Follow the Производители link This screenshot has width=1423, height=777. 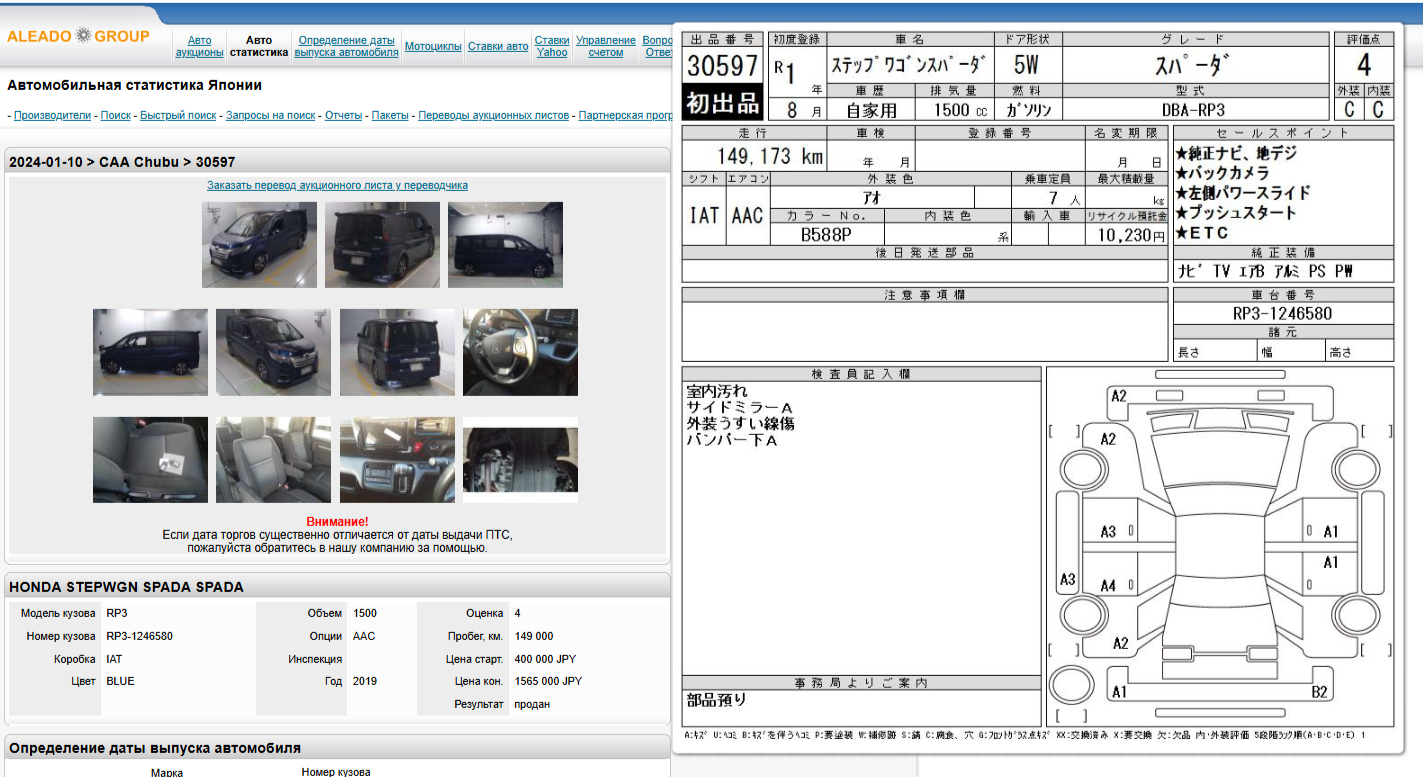coord(52,115)
